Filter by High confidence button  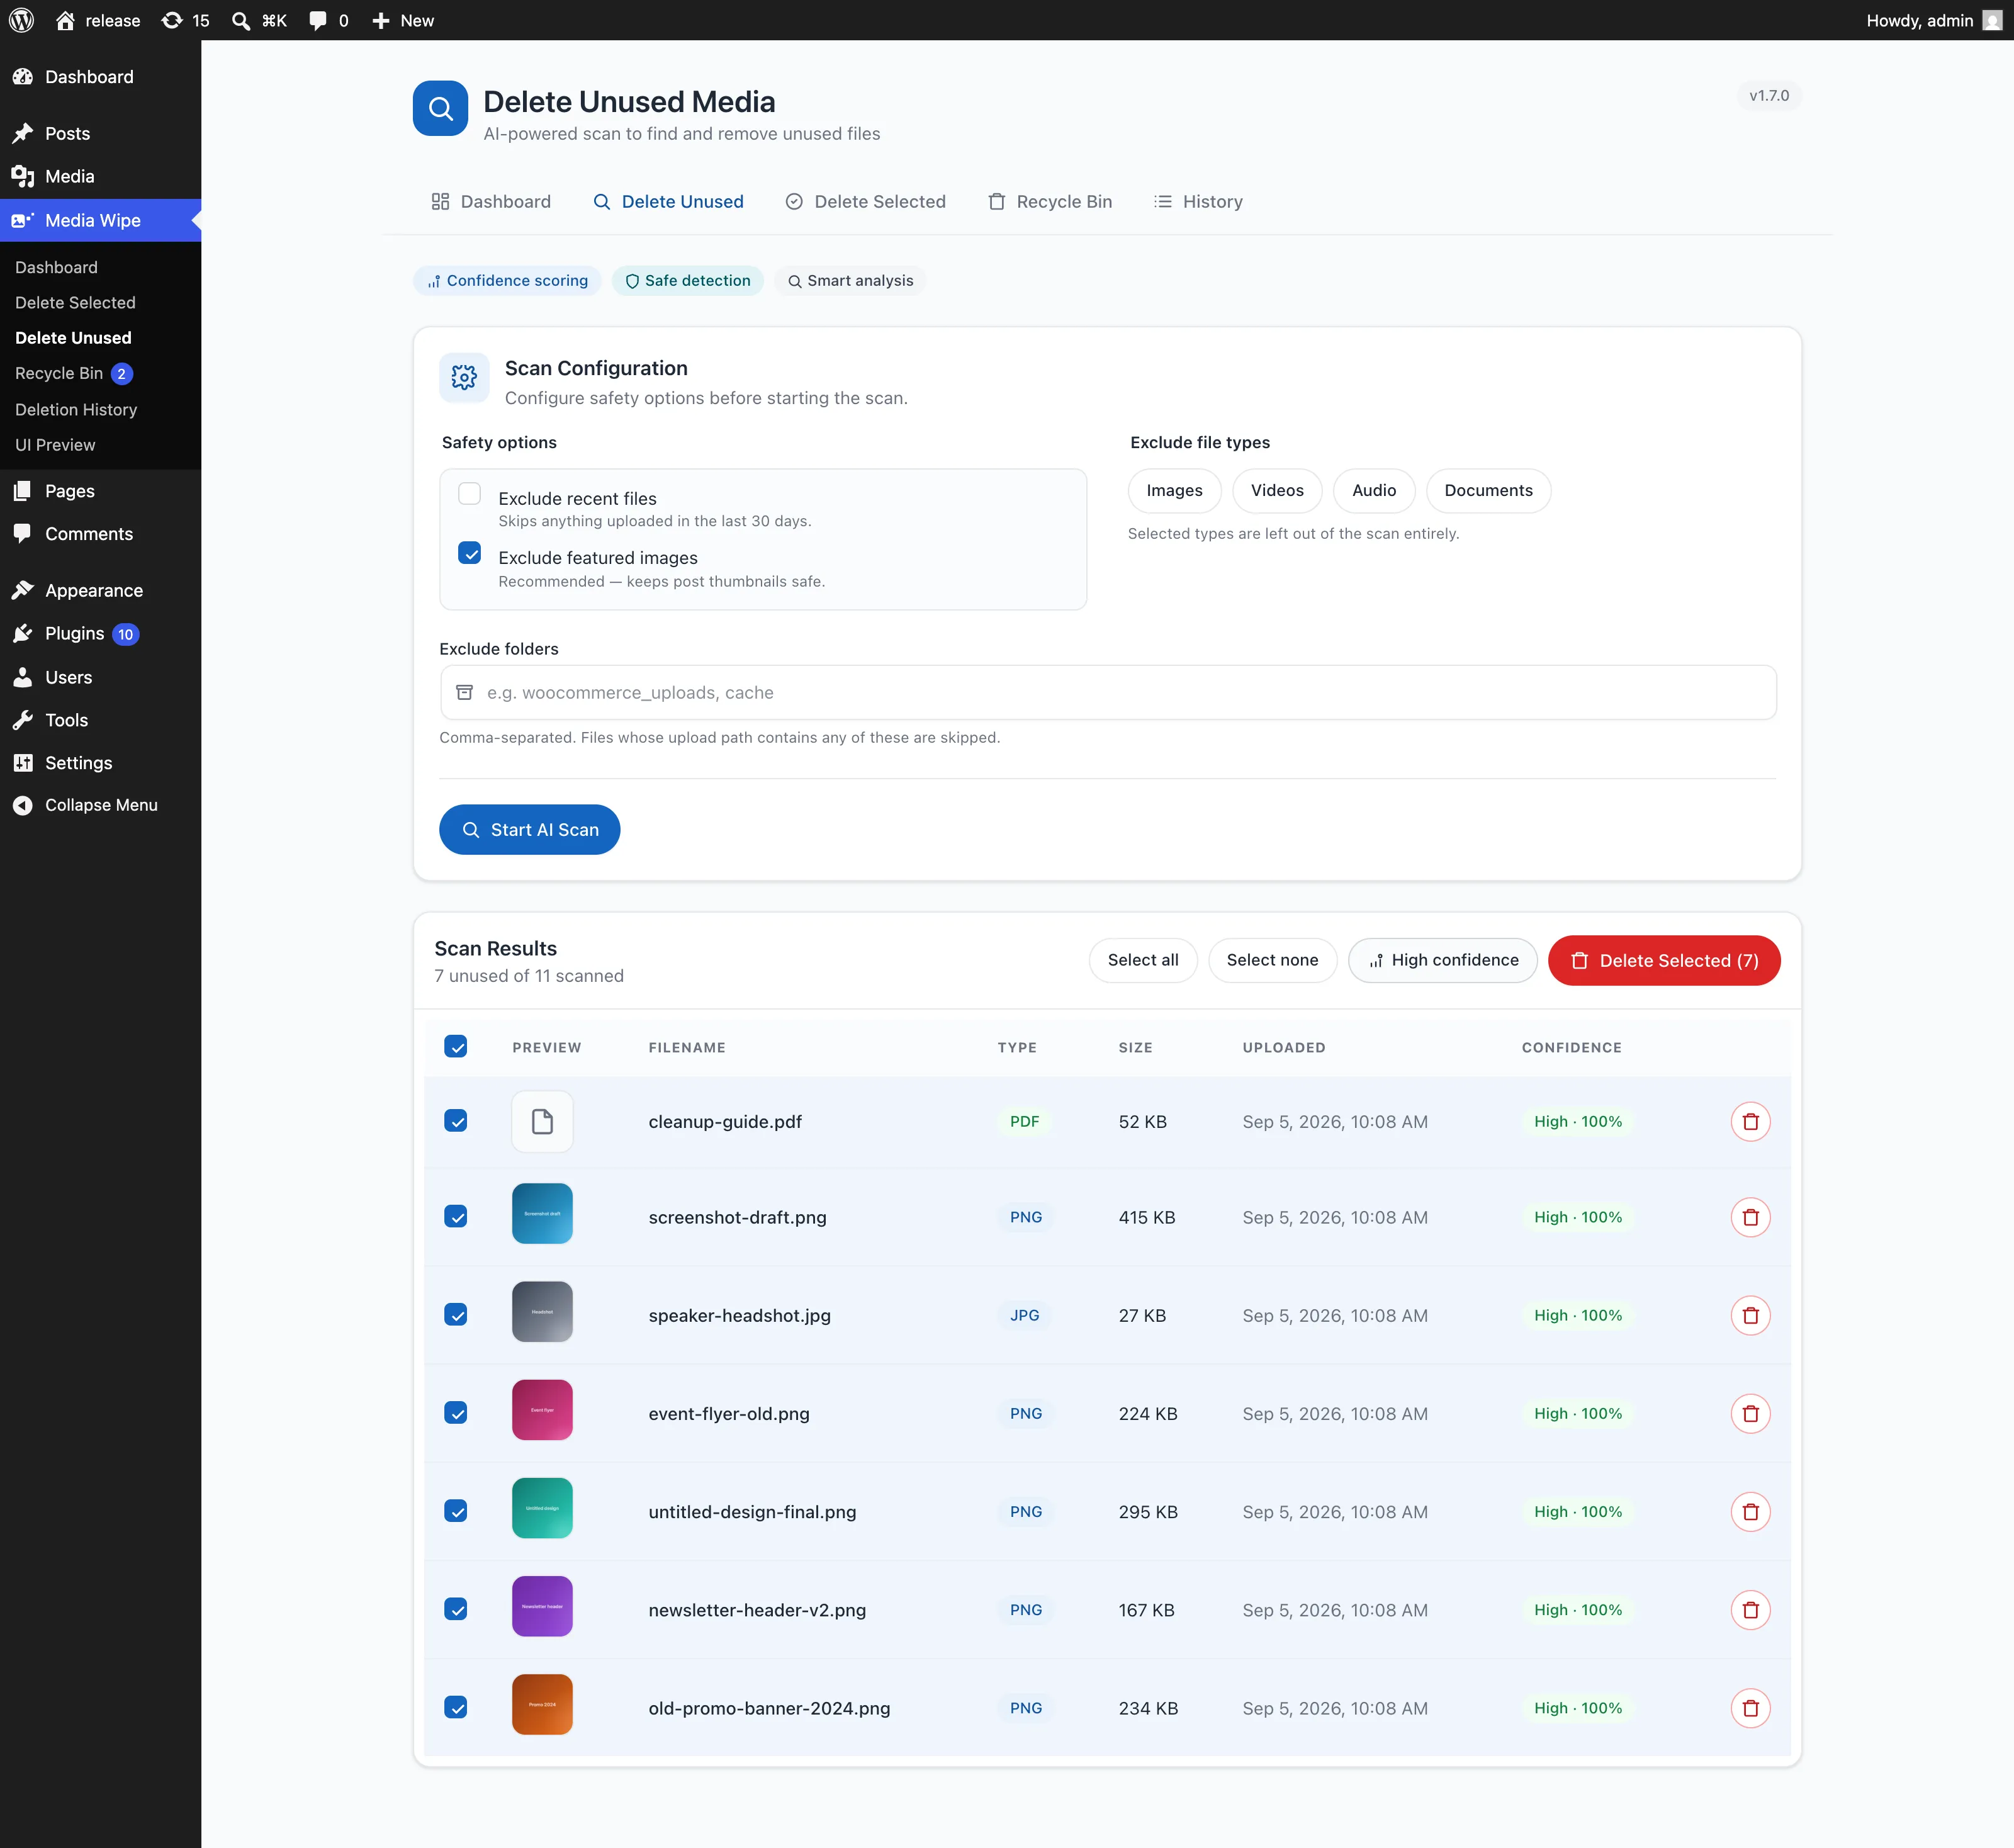click(x=1443, y=960)
